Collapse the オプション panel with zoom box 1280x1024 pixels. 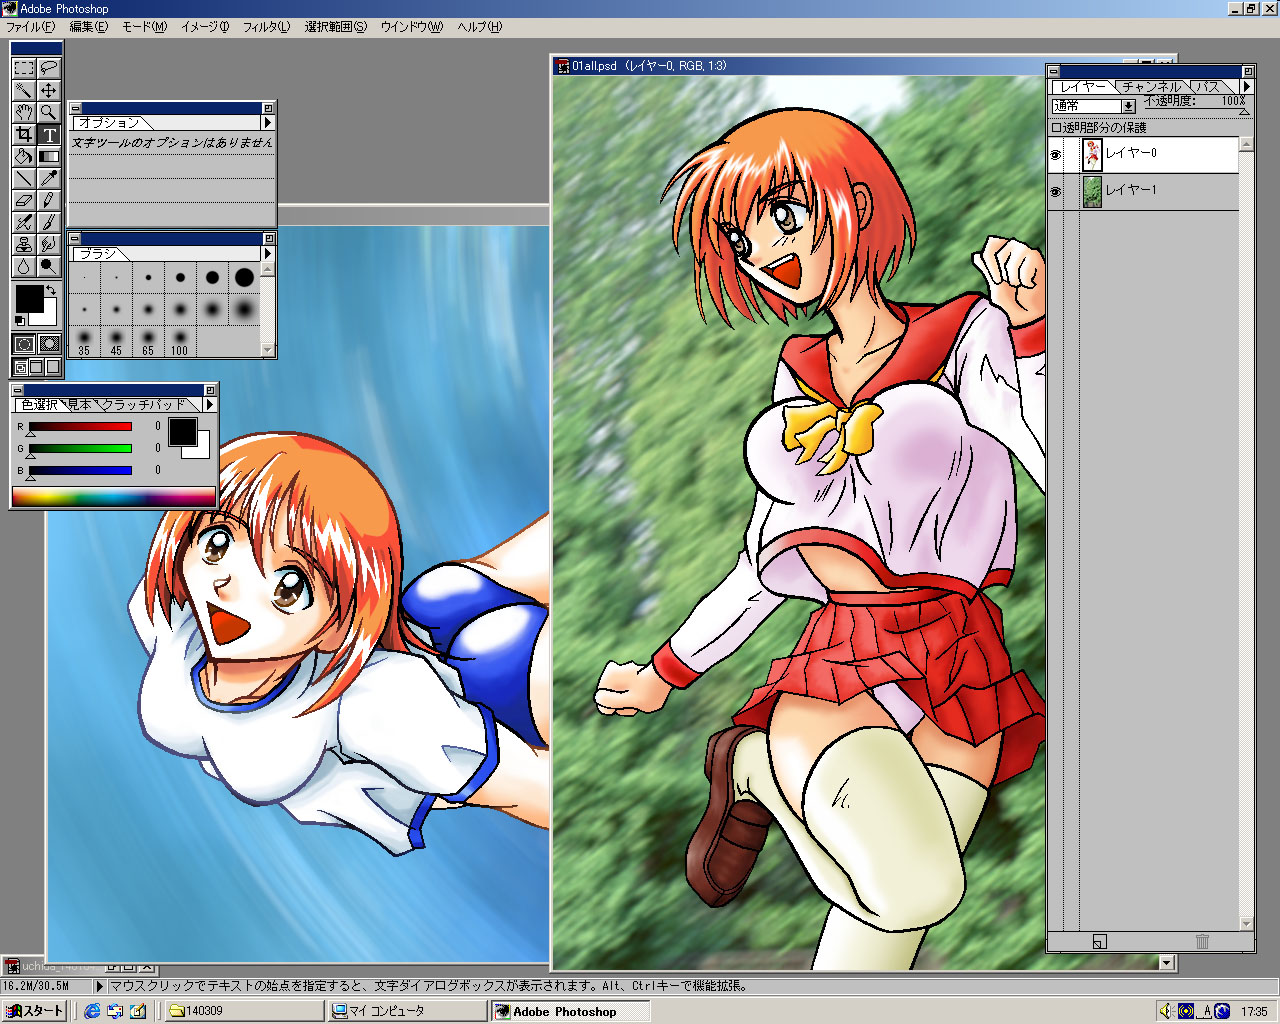point(268,107)
